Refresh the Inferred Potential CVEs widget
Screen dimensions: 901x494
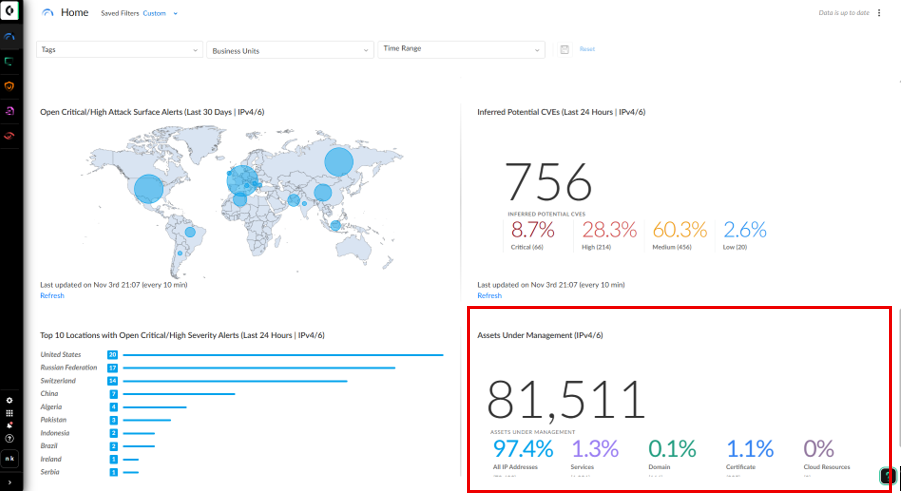coord(489,296)
